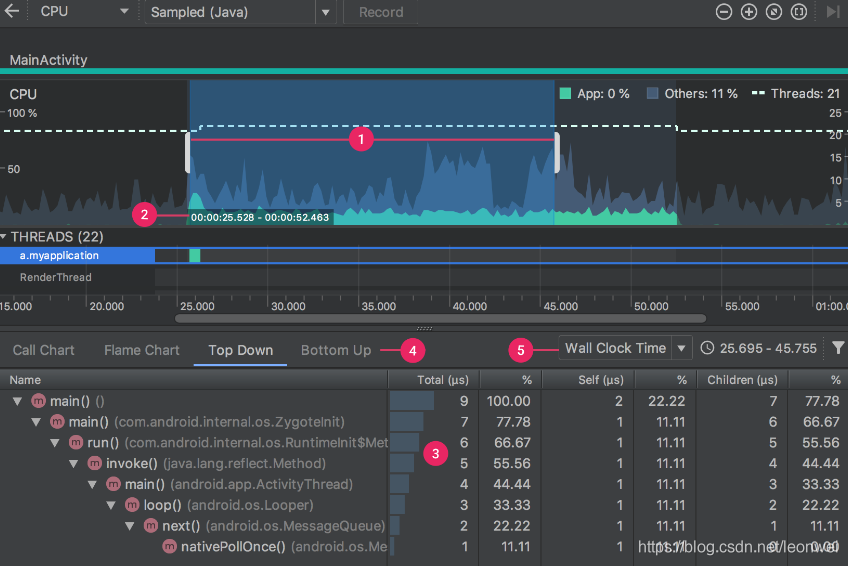Jump to live with the skip-to-end icon

click(833, 12)
